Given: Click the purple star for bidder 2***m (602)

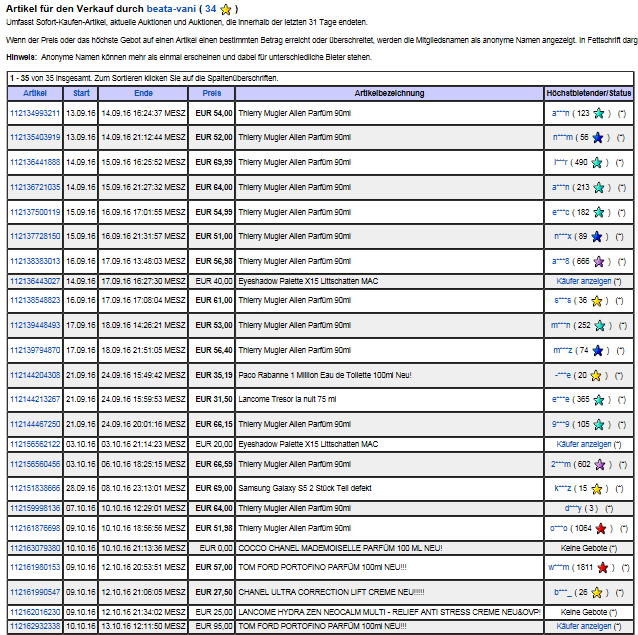Looking at the screenshot, I should [x=600, y=465].
